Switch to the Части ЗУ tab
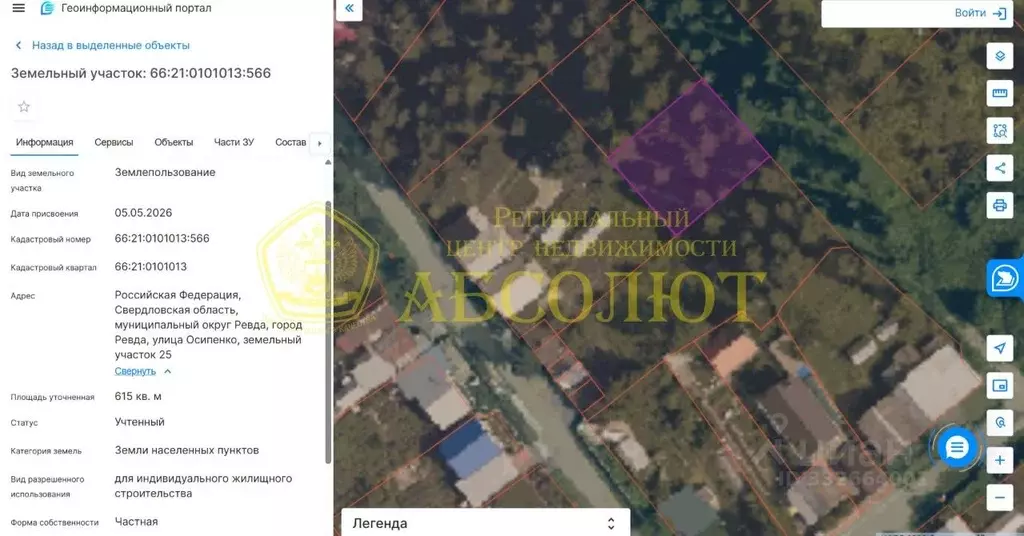 pyautogui.click(x=234, y=142)
